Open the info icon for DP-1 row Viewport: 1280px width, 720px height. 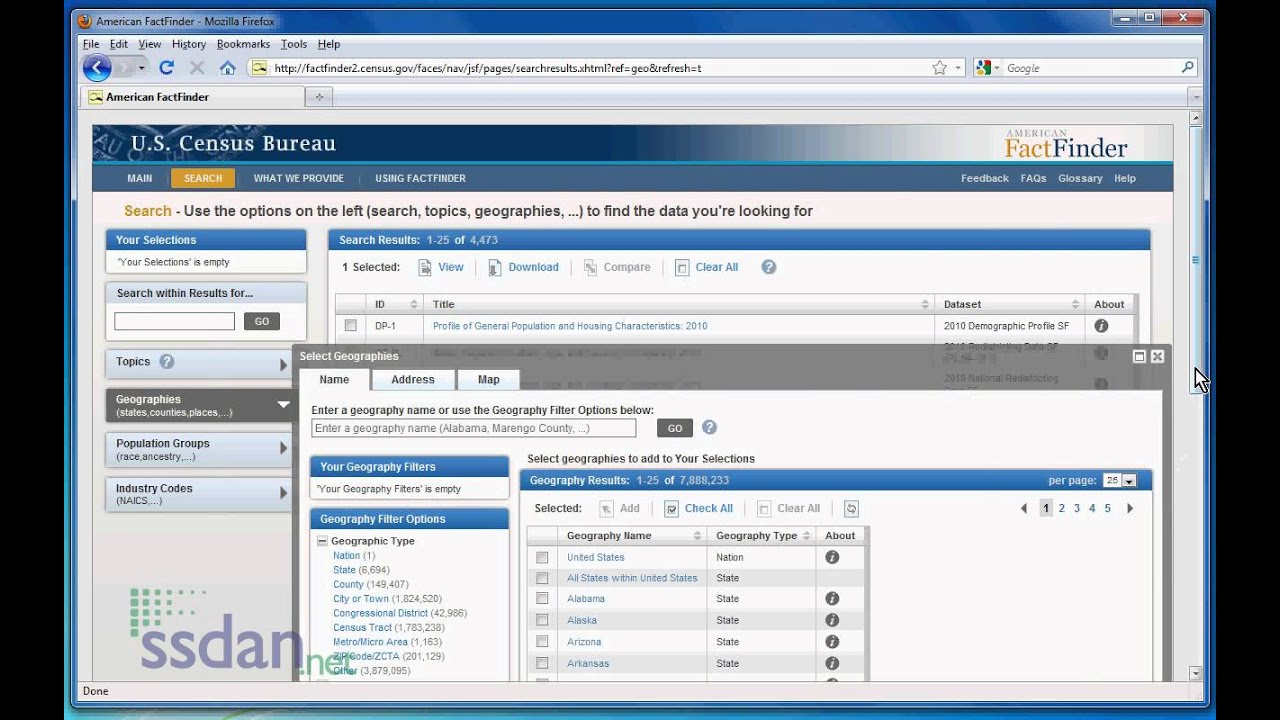1101,326
